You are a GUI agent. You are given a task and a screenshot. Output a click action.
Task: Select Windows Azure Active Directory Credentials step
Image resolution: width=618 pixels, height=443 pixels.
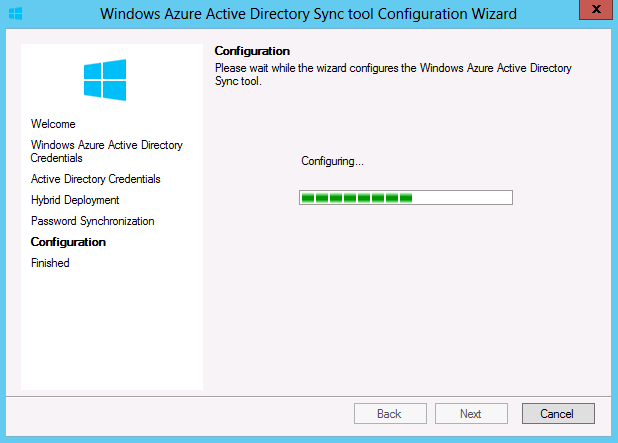106,151
